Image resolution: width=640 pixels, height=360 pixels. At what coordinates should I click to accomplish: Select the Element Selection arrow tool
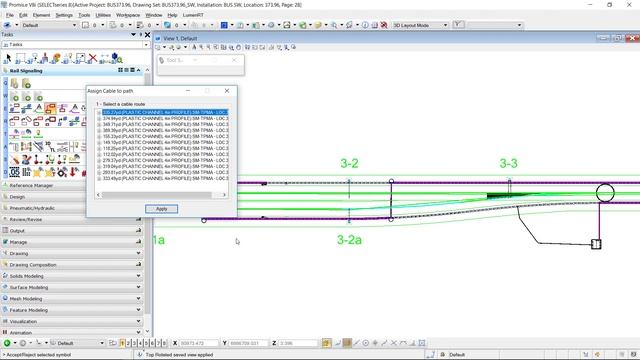point(8,58)
